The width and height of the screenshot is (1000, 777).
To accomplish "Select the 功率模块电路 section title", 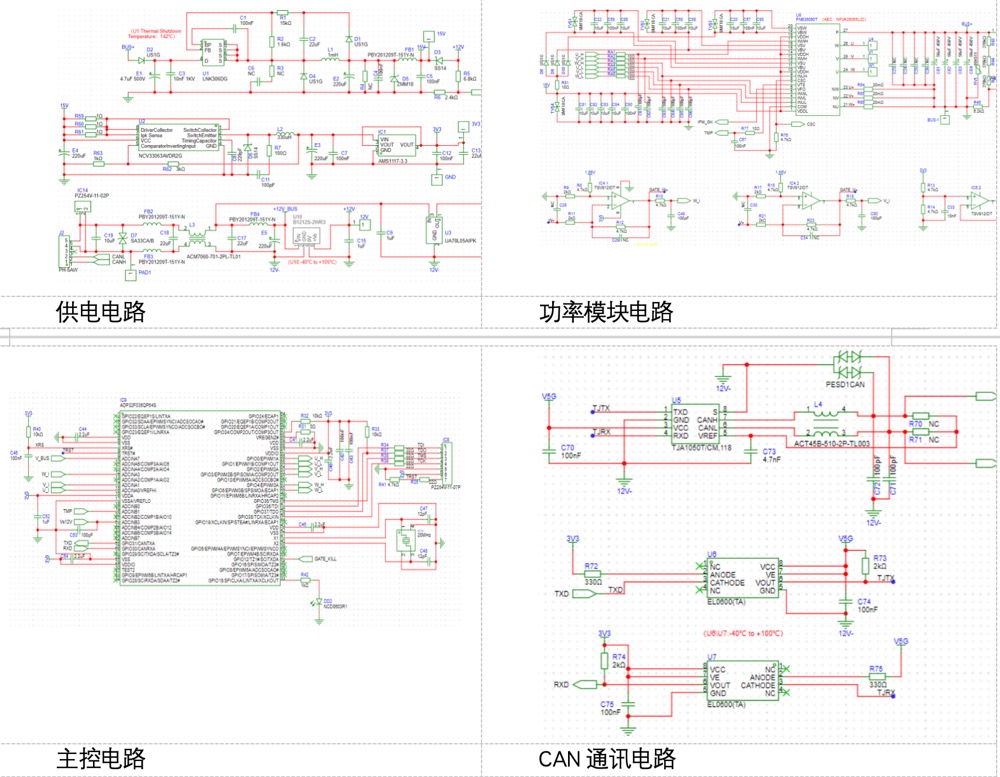I will point(606,312).
